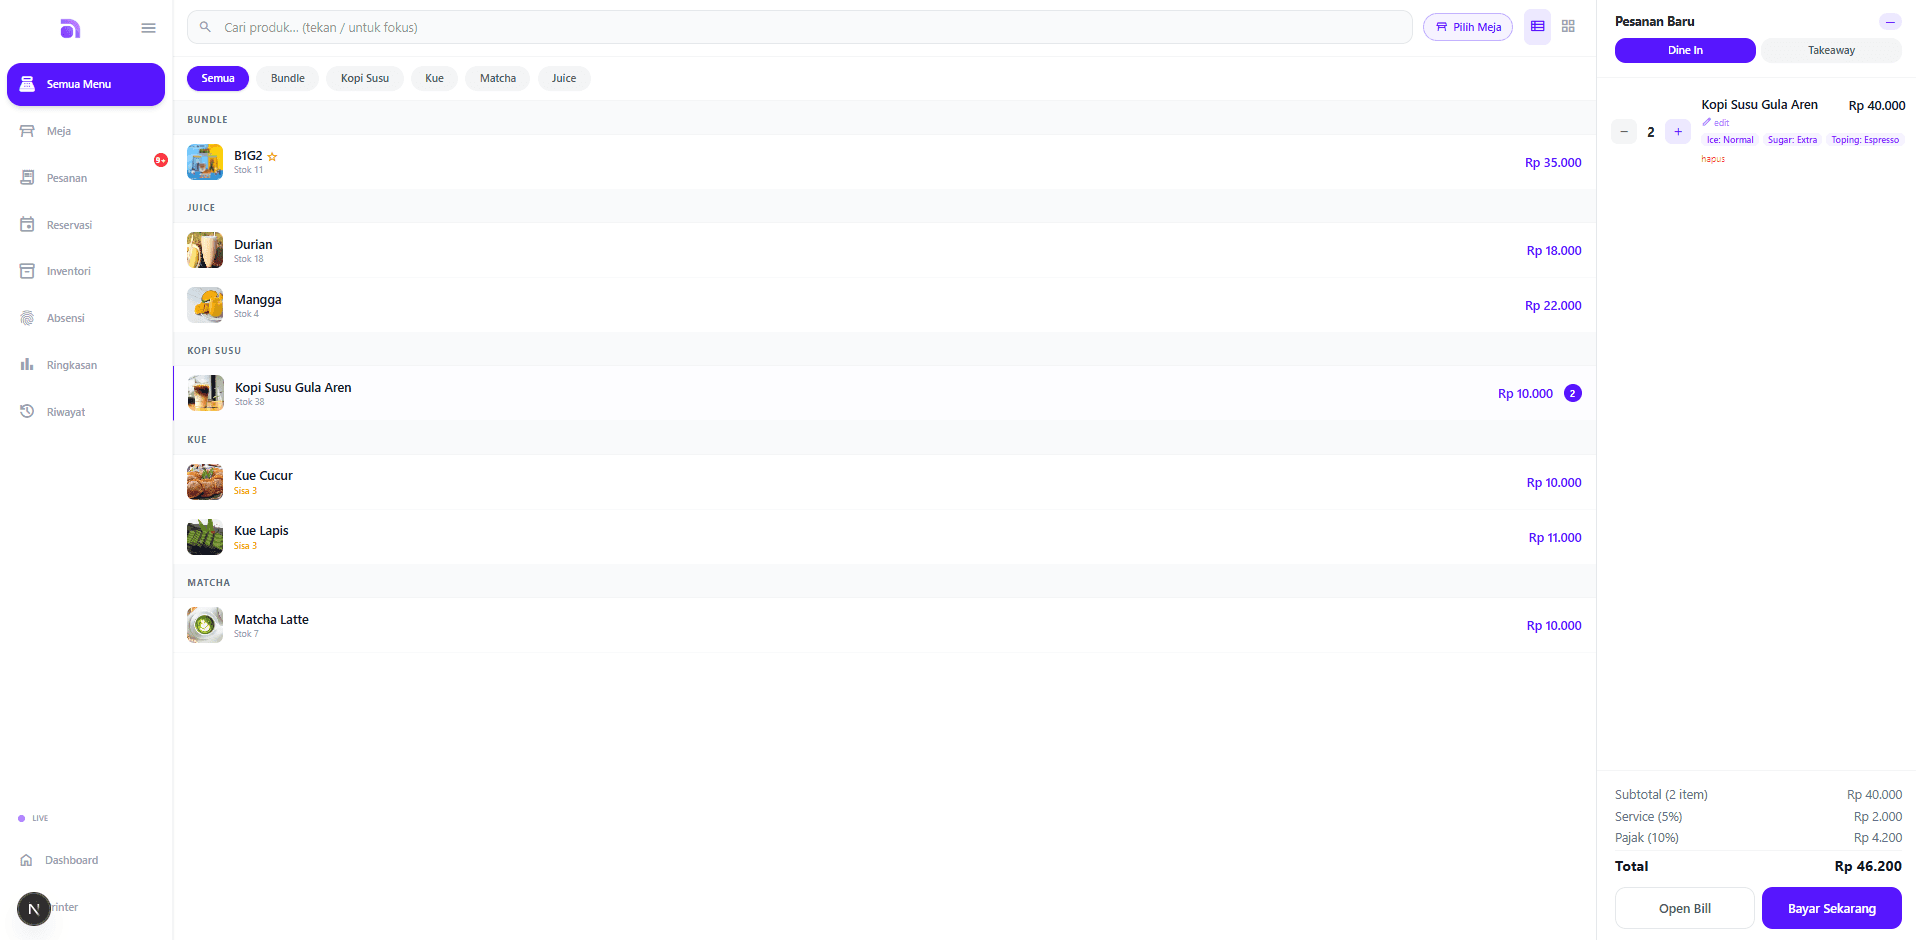Add Kue Lapis to the order
Viewport: 1916px width, 940px height.
point(884,537)
